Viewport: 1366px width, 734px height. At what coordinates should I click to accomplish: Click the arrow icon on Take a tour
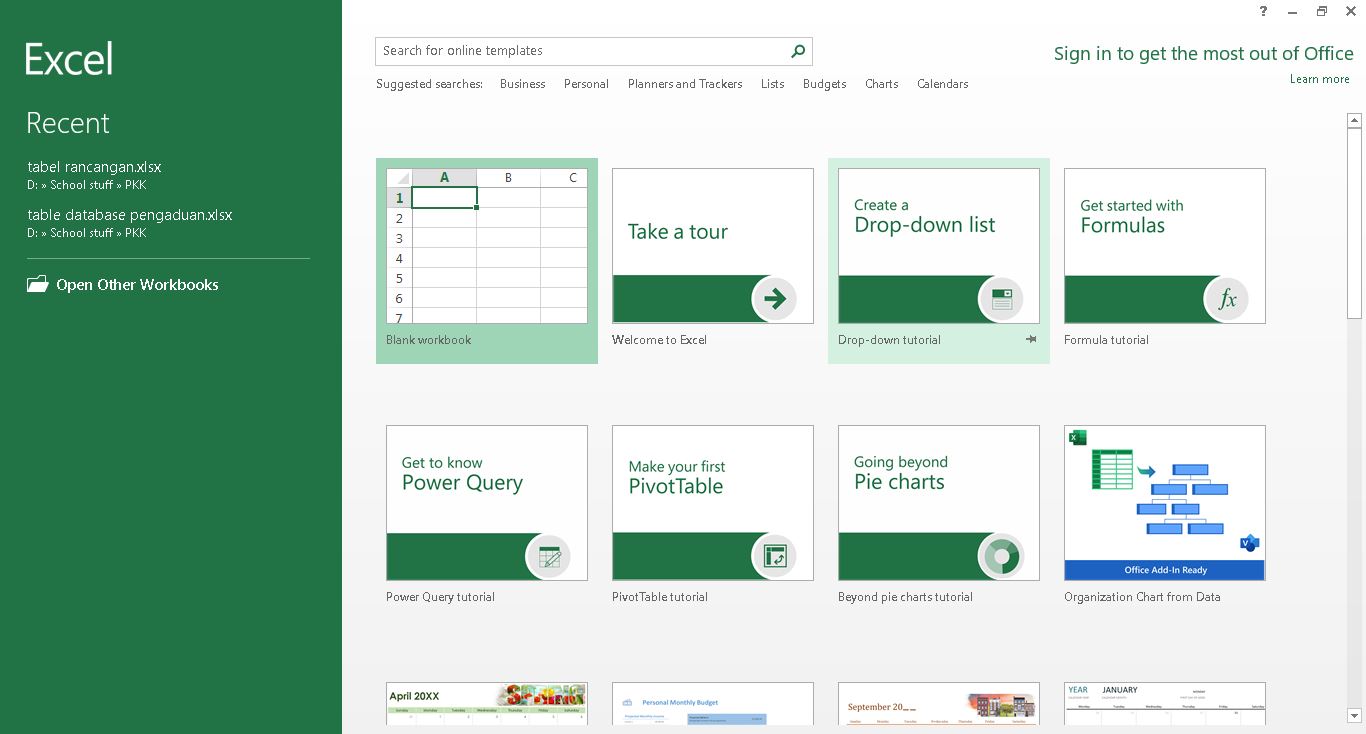(775, 299)
